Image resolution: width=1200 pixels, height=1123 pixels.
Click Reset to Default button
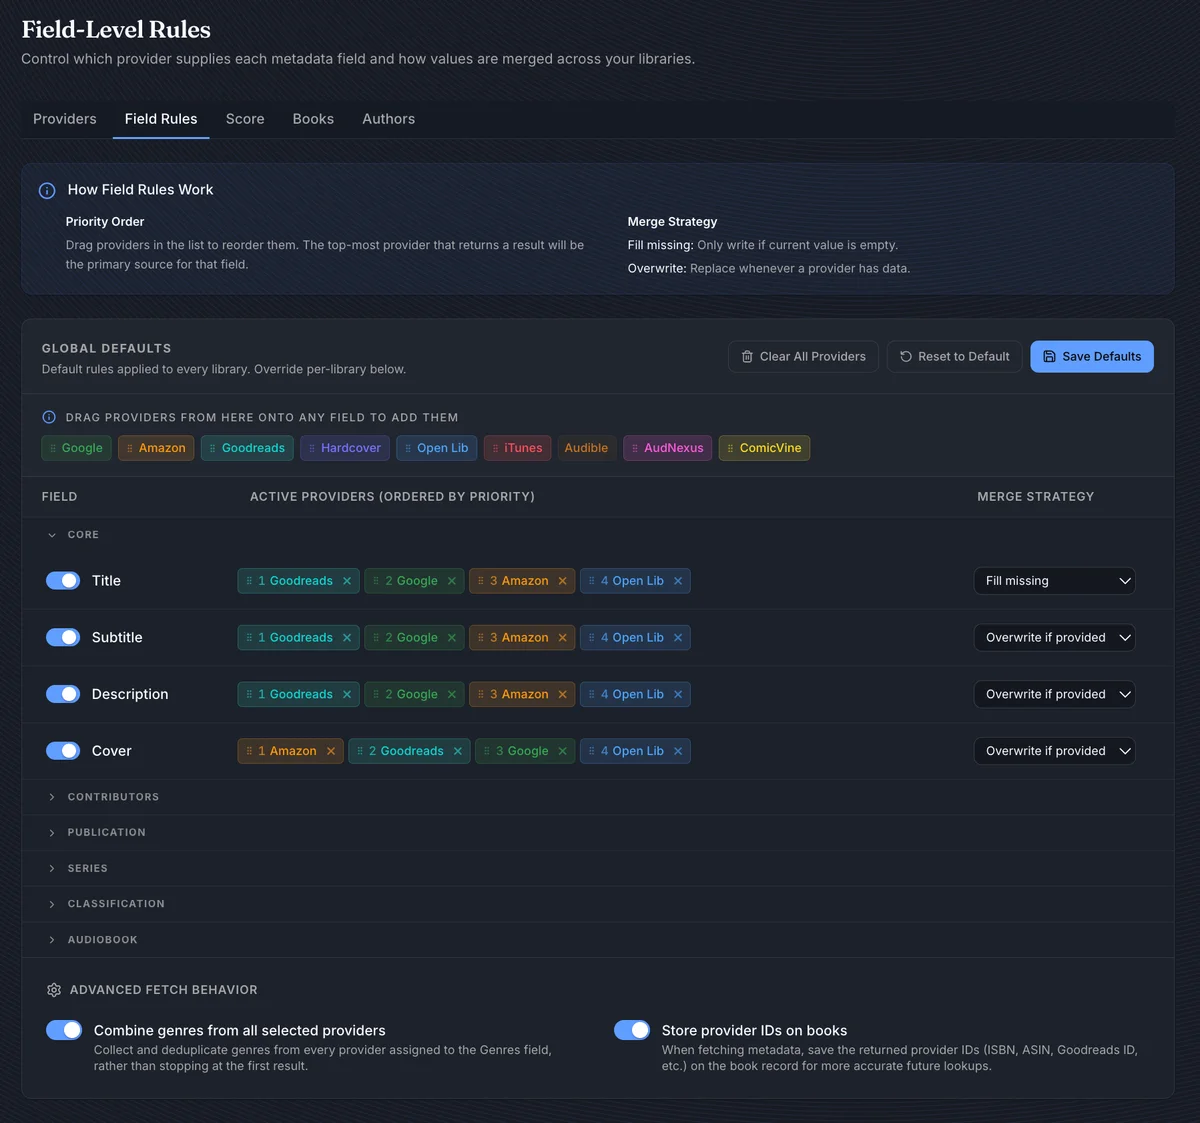click(954, 357)
